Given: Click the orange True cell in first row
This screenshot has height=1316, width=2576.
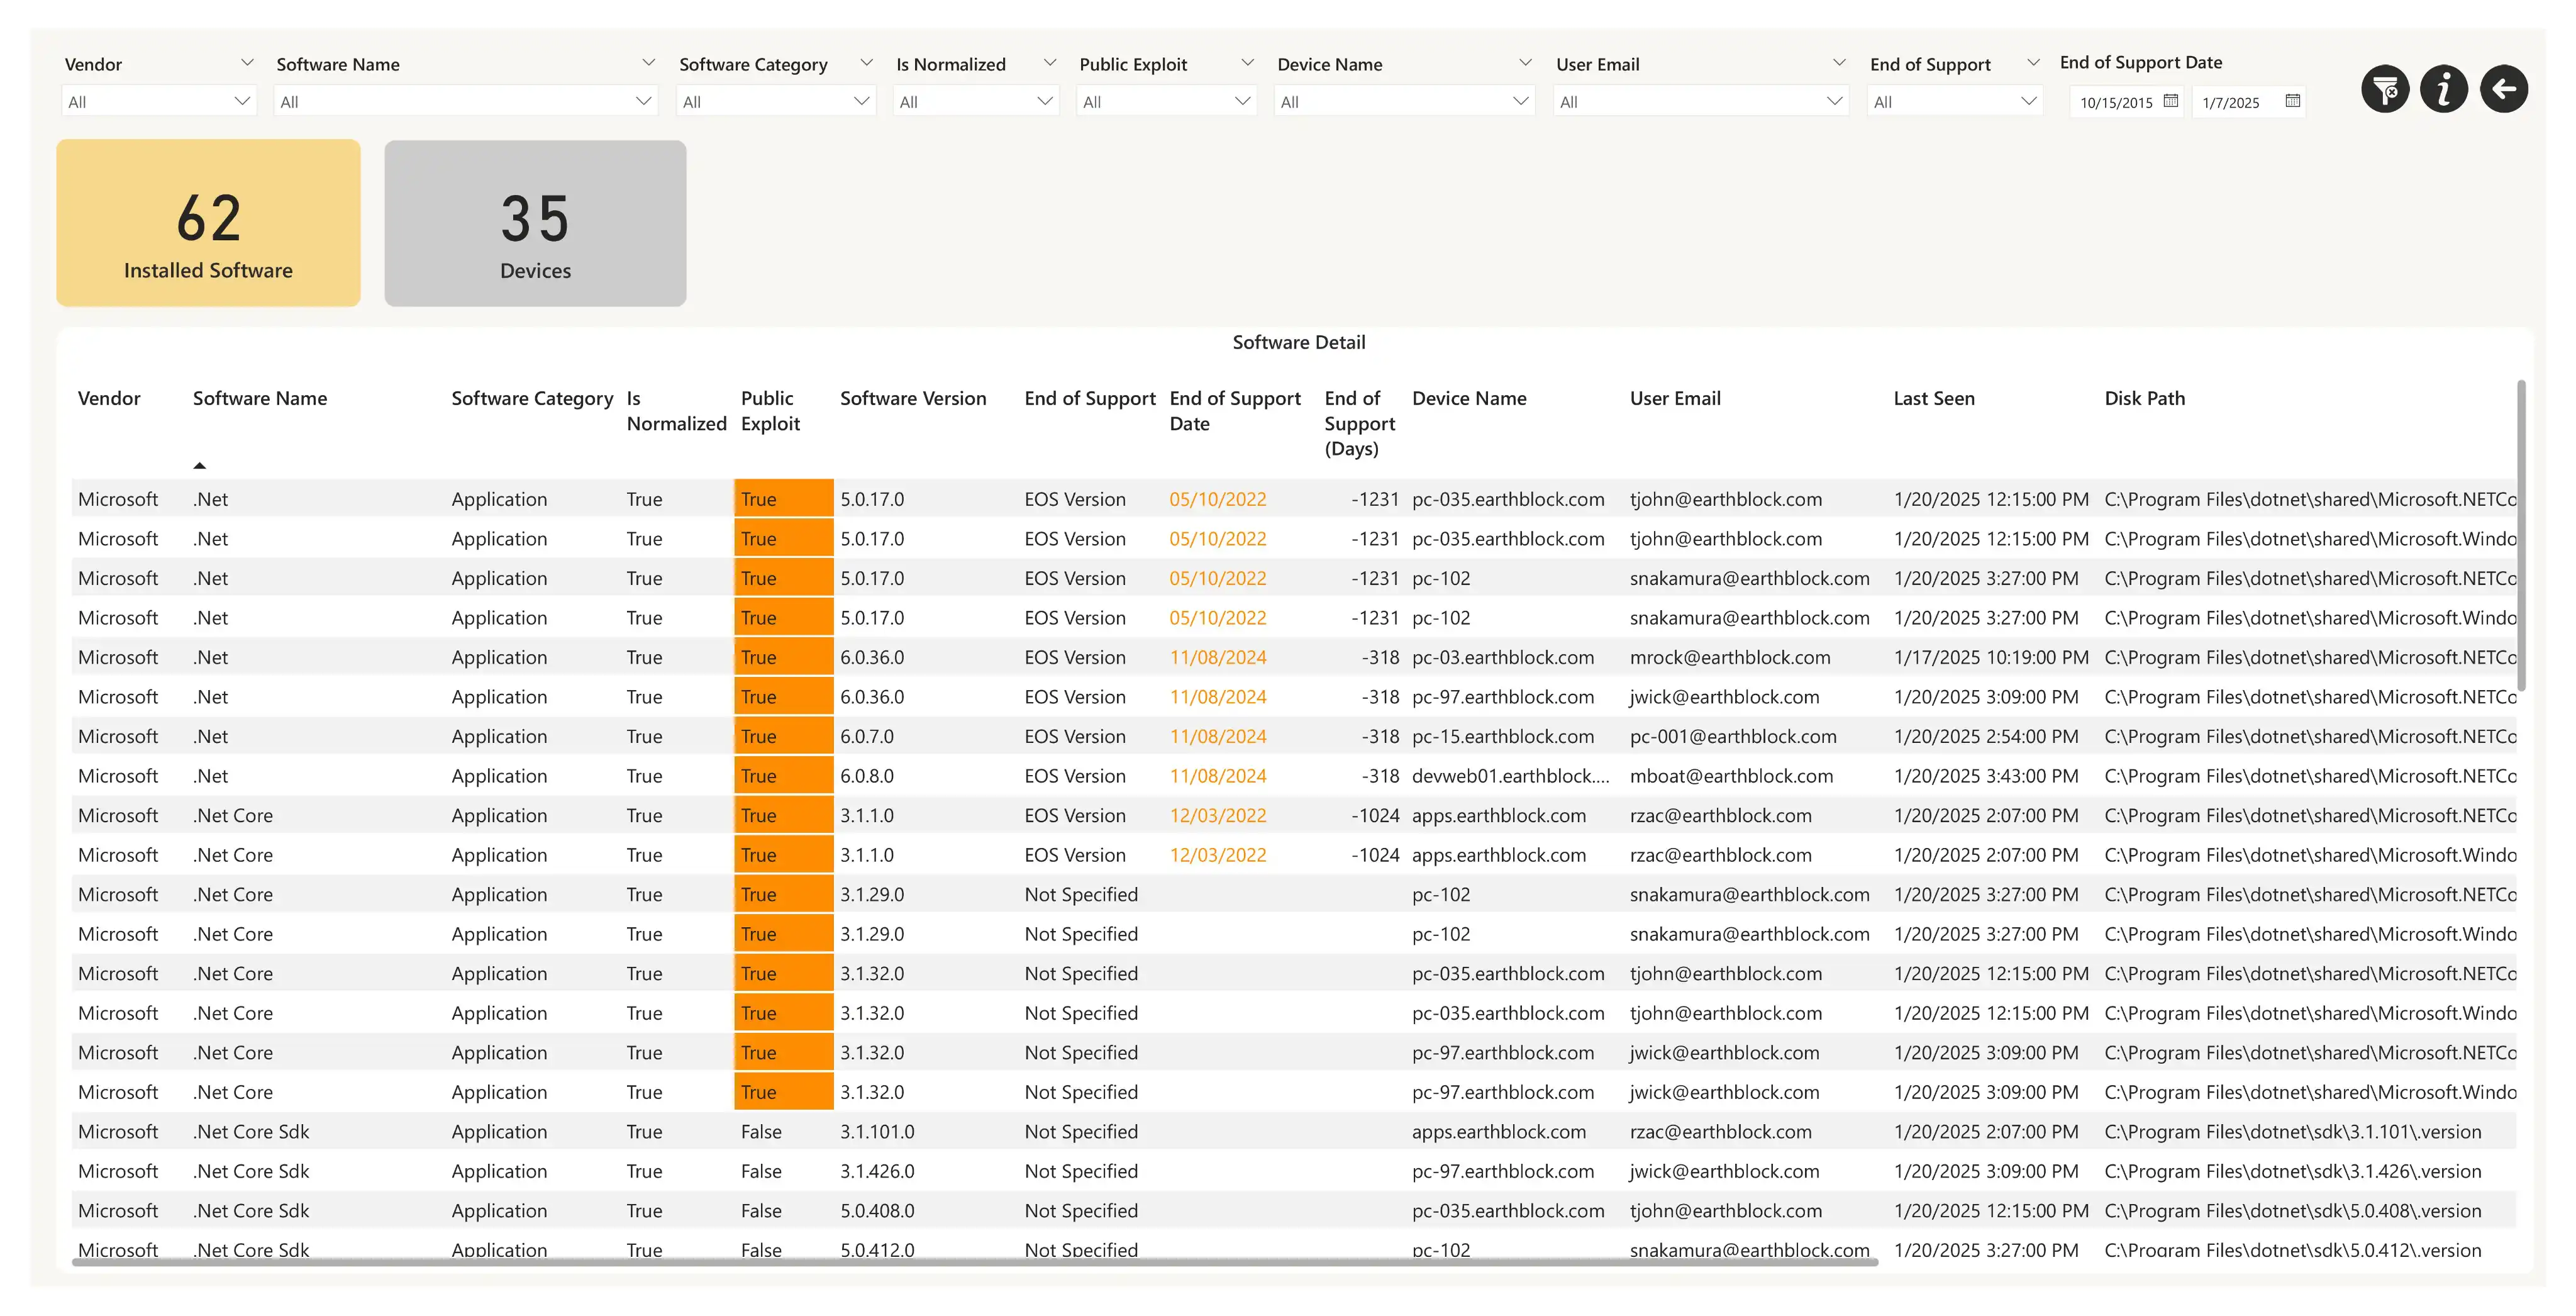Looking at the screenshot, I should 783,499.
